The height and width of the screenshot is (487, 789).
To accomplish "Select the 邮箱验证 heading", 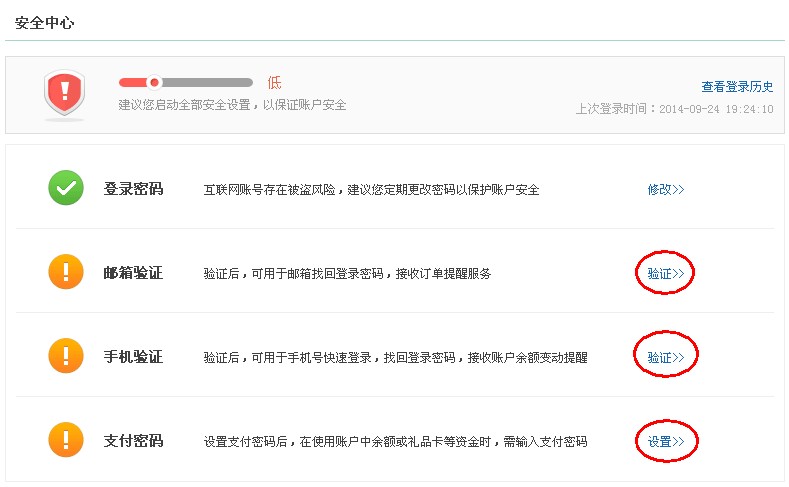I will tap(133, 273).
